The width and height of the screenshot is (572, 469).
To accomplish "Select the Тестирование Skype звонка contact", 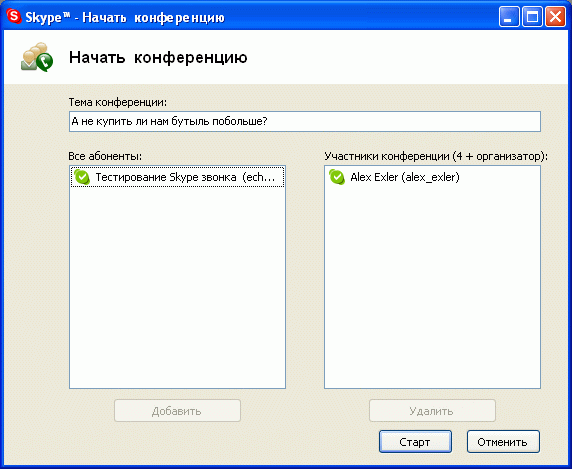I will tap(177, 177).
